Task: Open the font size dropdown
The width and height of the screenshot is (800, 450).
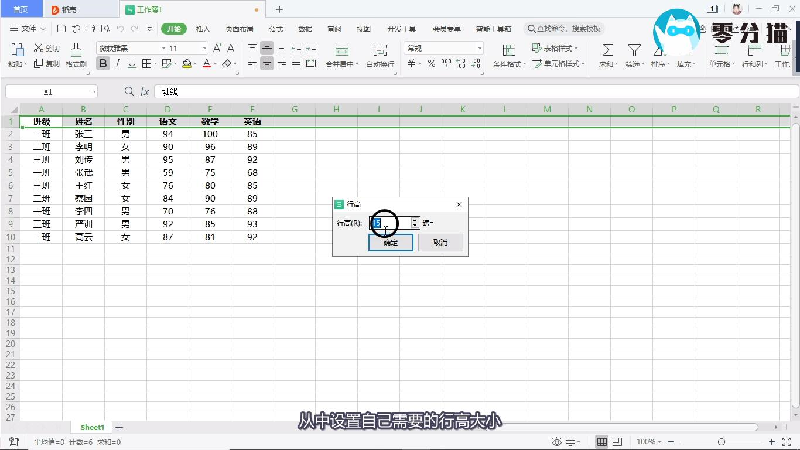Action: (x=205, y=48)
